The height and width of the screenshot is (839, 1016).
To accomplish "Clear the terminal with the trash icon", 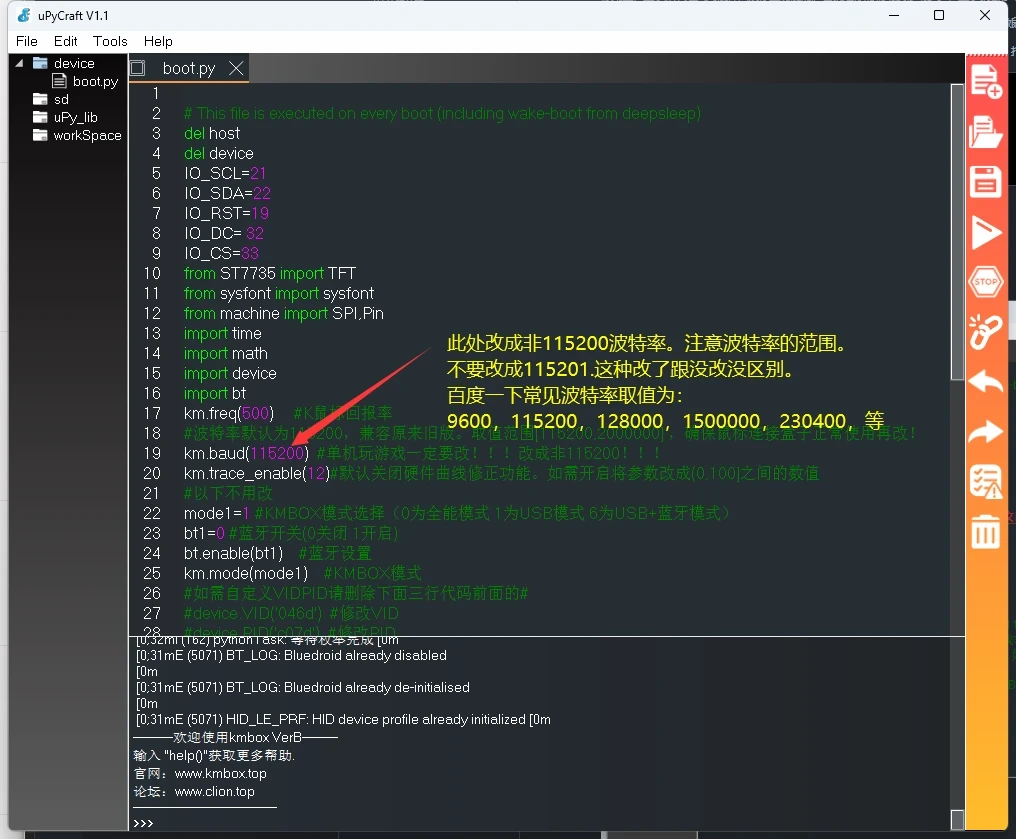I will click(x=986, y=532).
